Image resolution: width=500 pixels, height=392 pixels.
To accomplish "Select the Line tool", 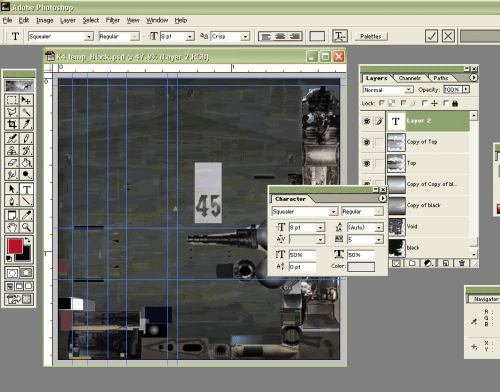I will pos(26,201).
